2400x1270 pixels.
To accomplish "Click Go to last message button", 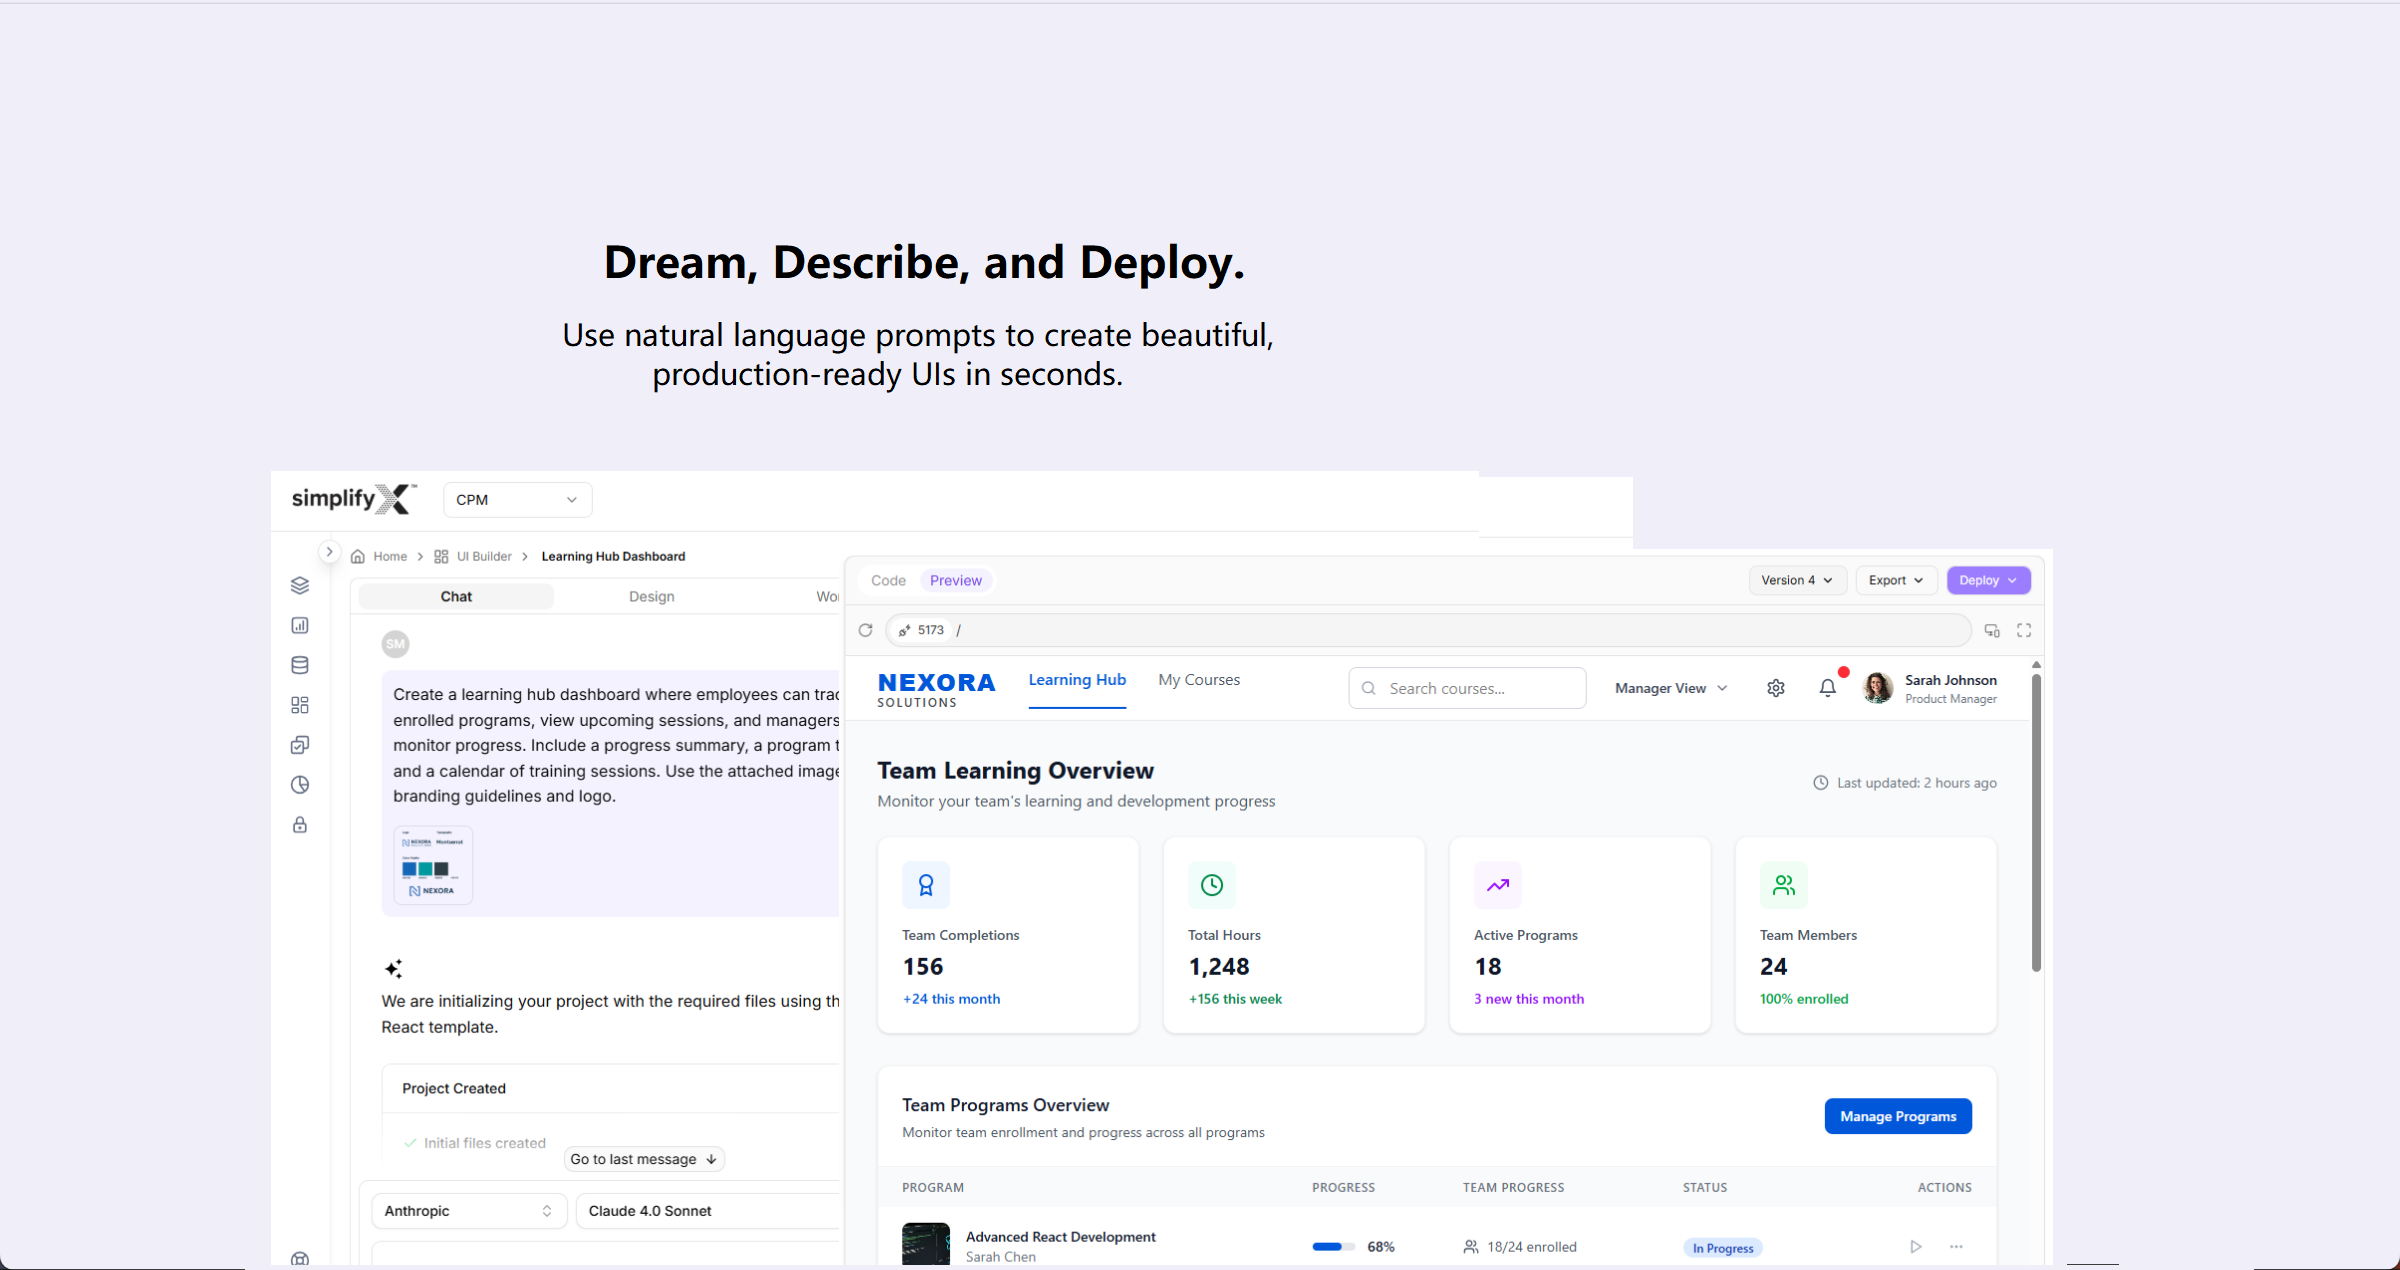I will point(644,1159).
